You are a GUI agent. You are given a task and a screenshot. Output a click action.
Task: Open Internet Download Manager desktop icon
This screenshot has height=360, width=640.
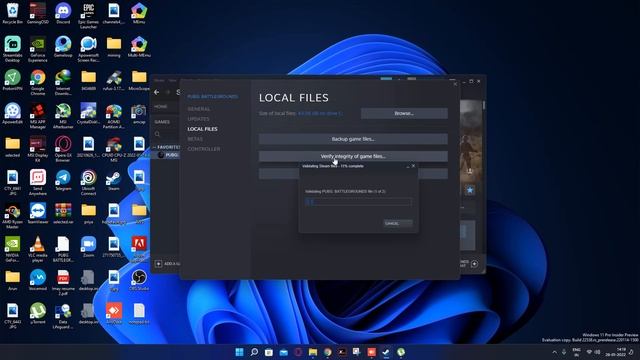coord(63,82)
